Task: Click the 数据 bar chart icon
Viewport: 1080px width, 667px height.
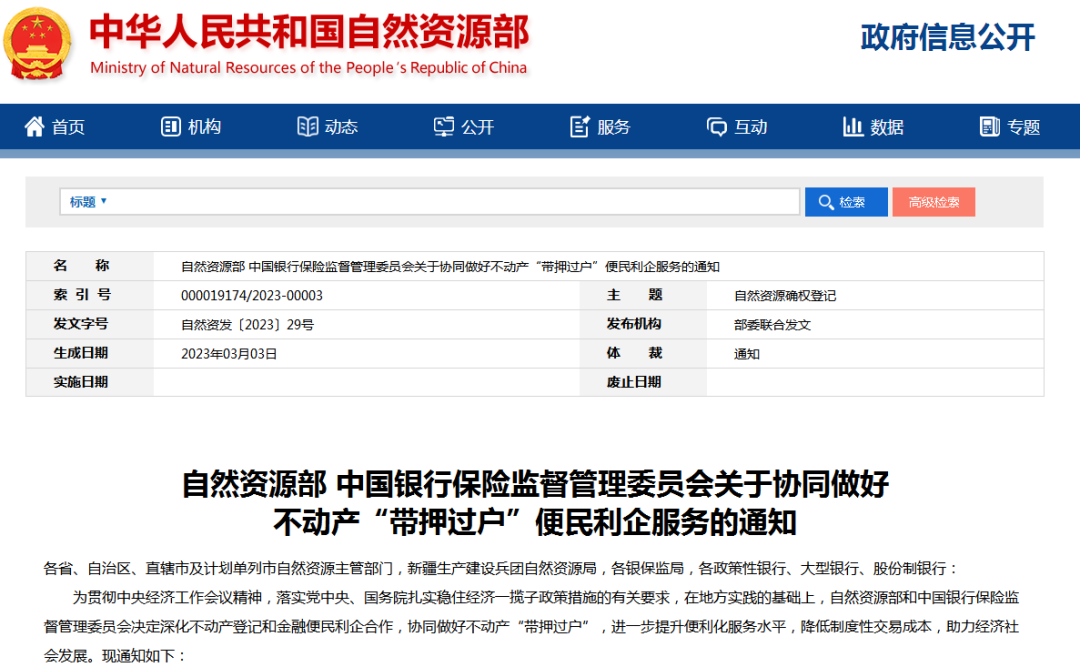Action: click(853, 126)
